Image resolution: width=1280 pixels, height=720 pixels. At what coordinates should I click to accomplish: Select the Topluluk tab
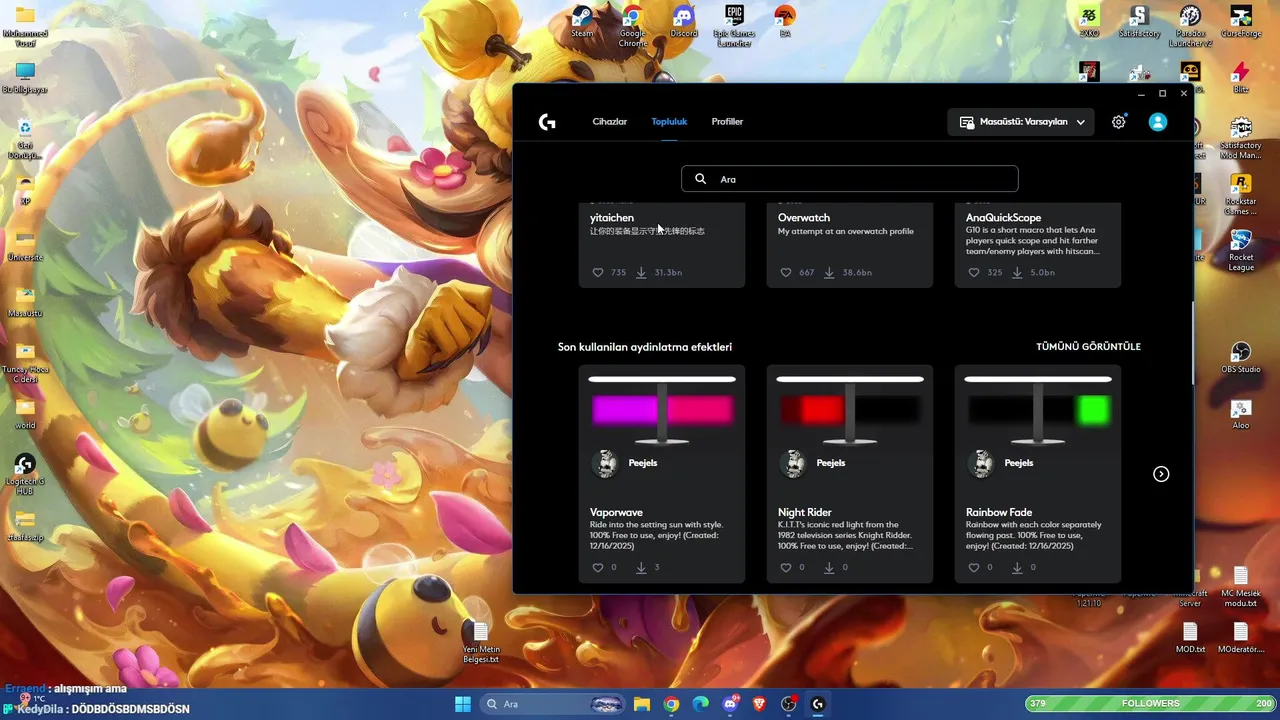[x=669, y=122]
